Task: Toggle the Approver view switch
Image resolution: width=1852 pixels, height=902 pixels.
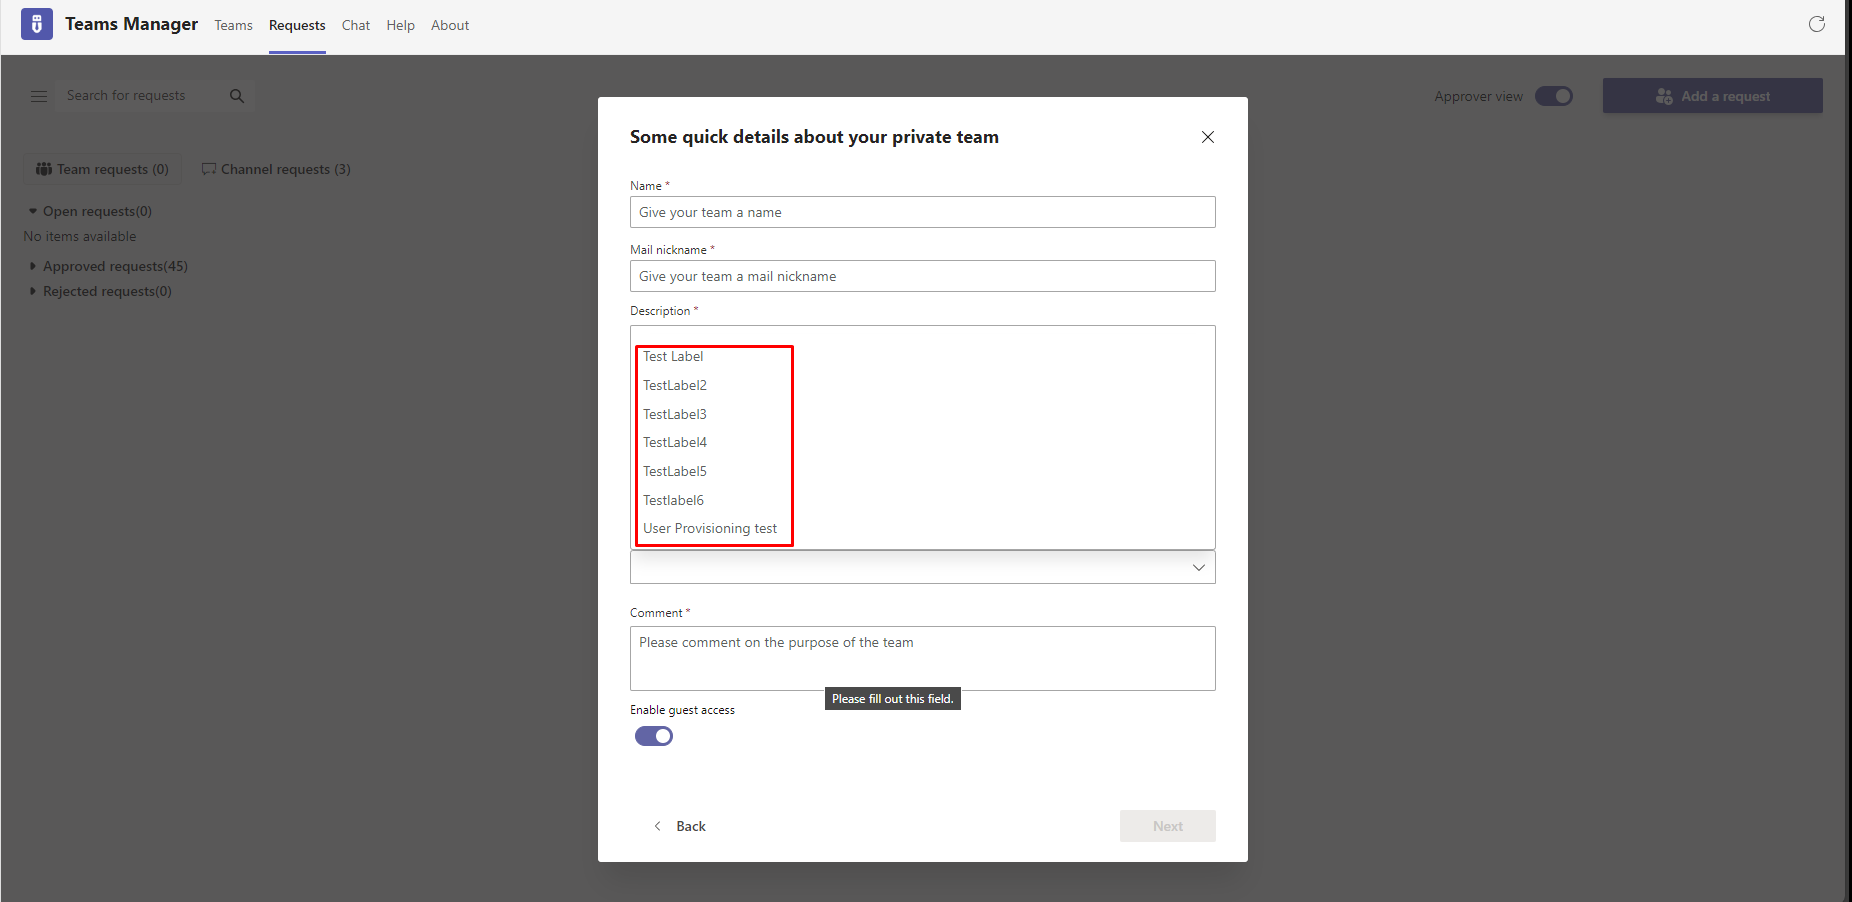Action: click(1554, 96)
